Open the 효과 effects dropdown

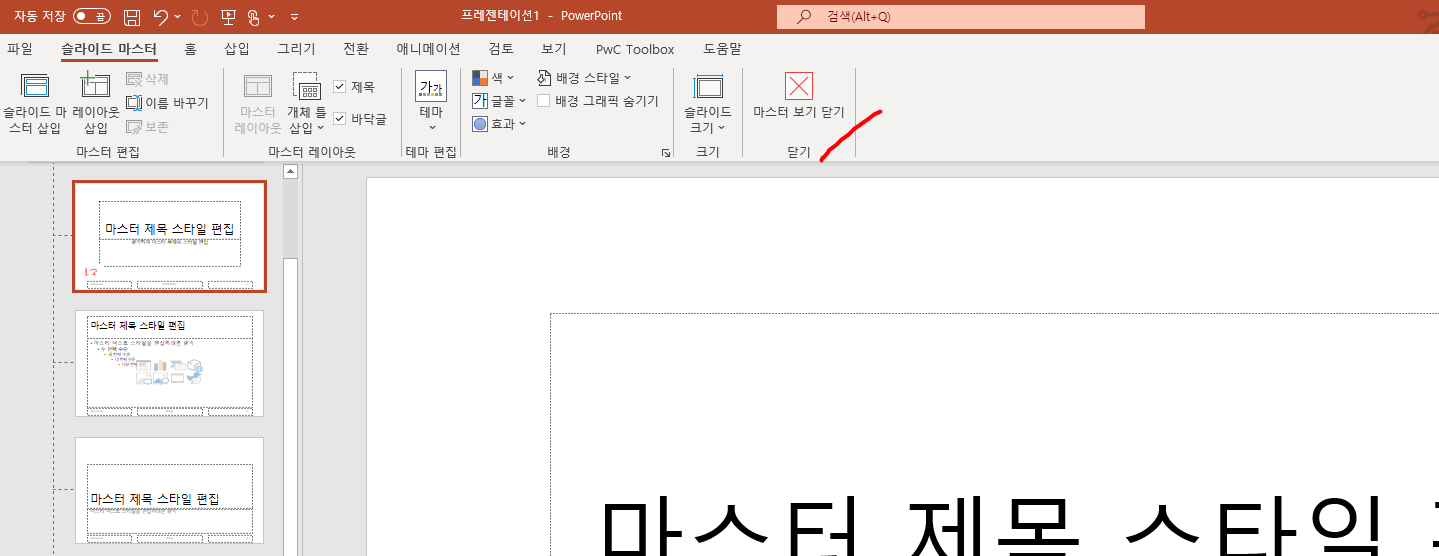499,124
